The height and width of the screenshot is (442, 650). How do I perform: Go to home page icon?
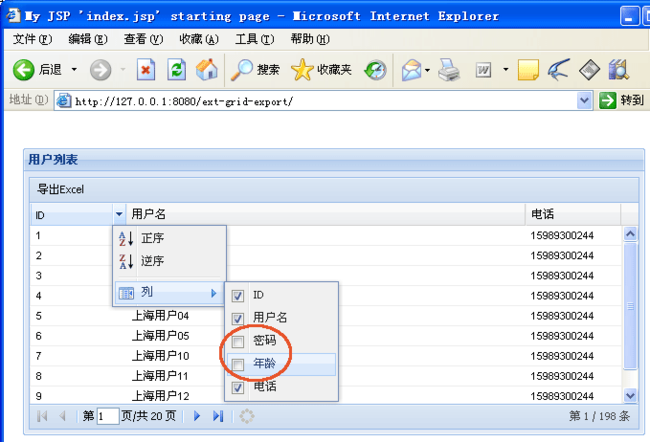coord(207,69)
